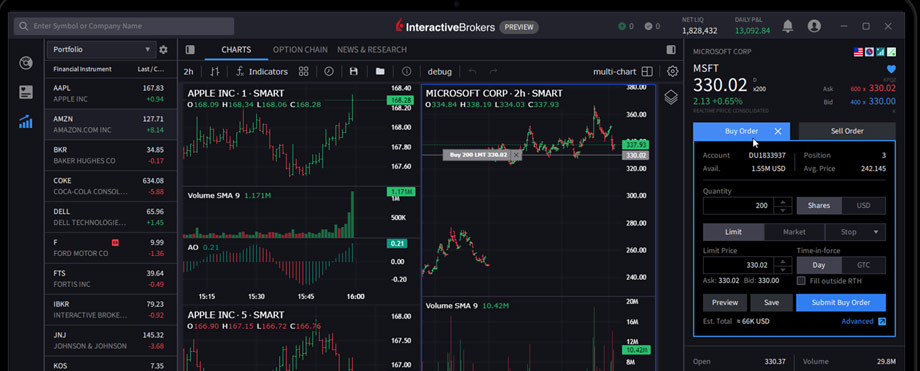Select Market order type
Viewport: 920px width, 371px height.
(x=794, y=232)
